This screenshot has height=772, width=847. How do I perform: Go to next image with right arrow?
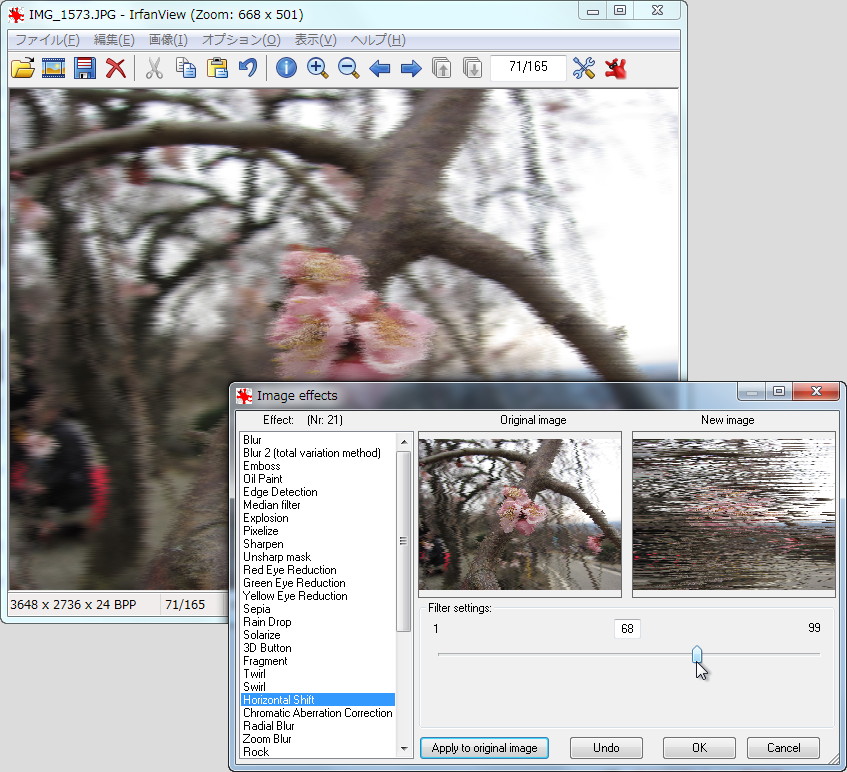point(411,69)
